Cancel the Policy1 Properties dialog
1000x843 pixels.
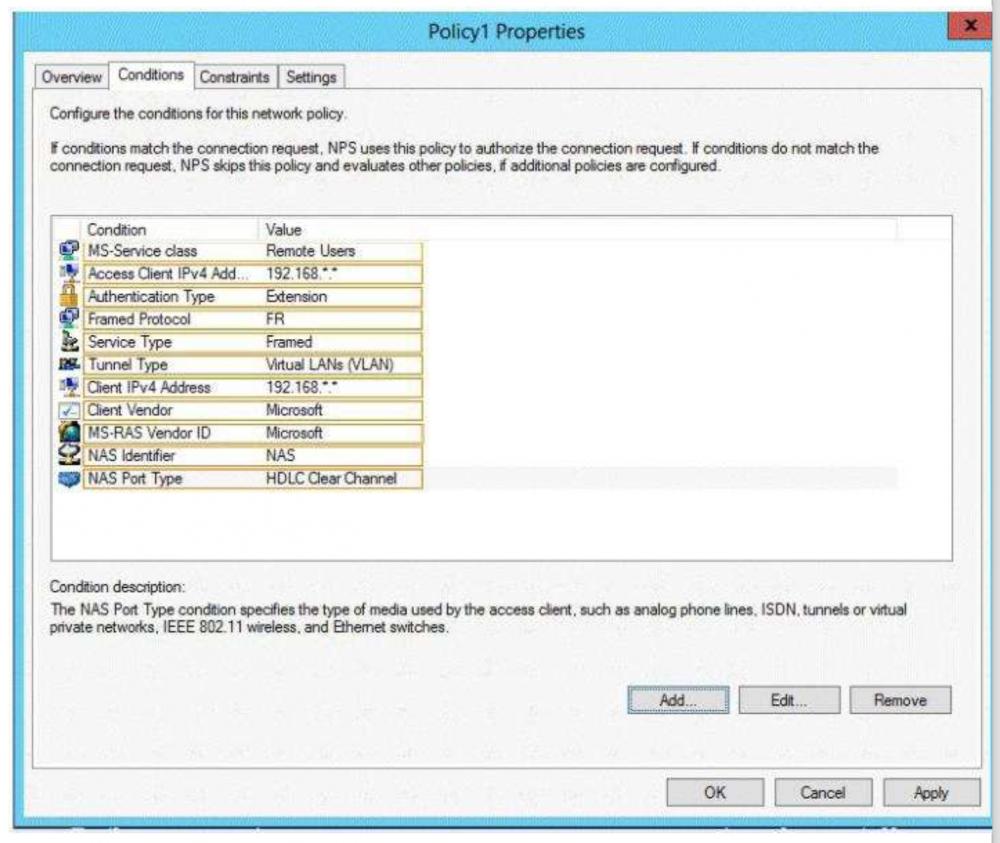[x=823, y=792]
